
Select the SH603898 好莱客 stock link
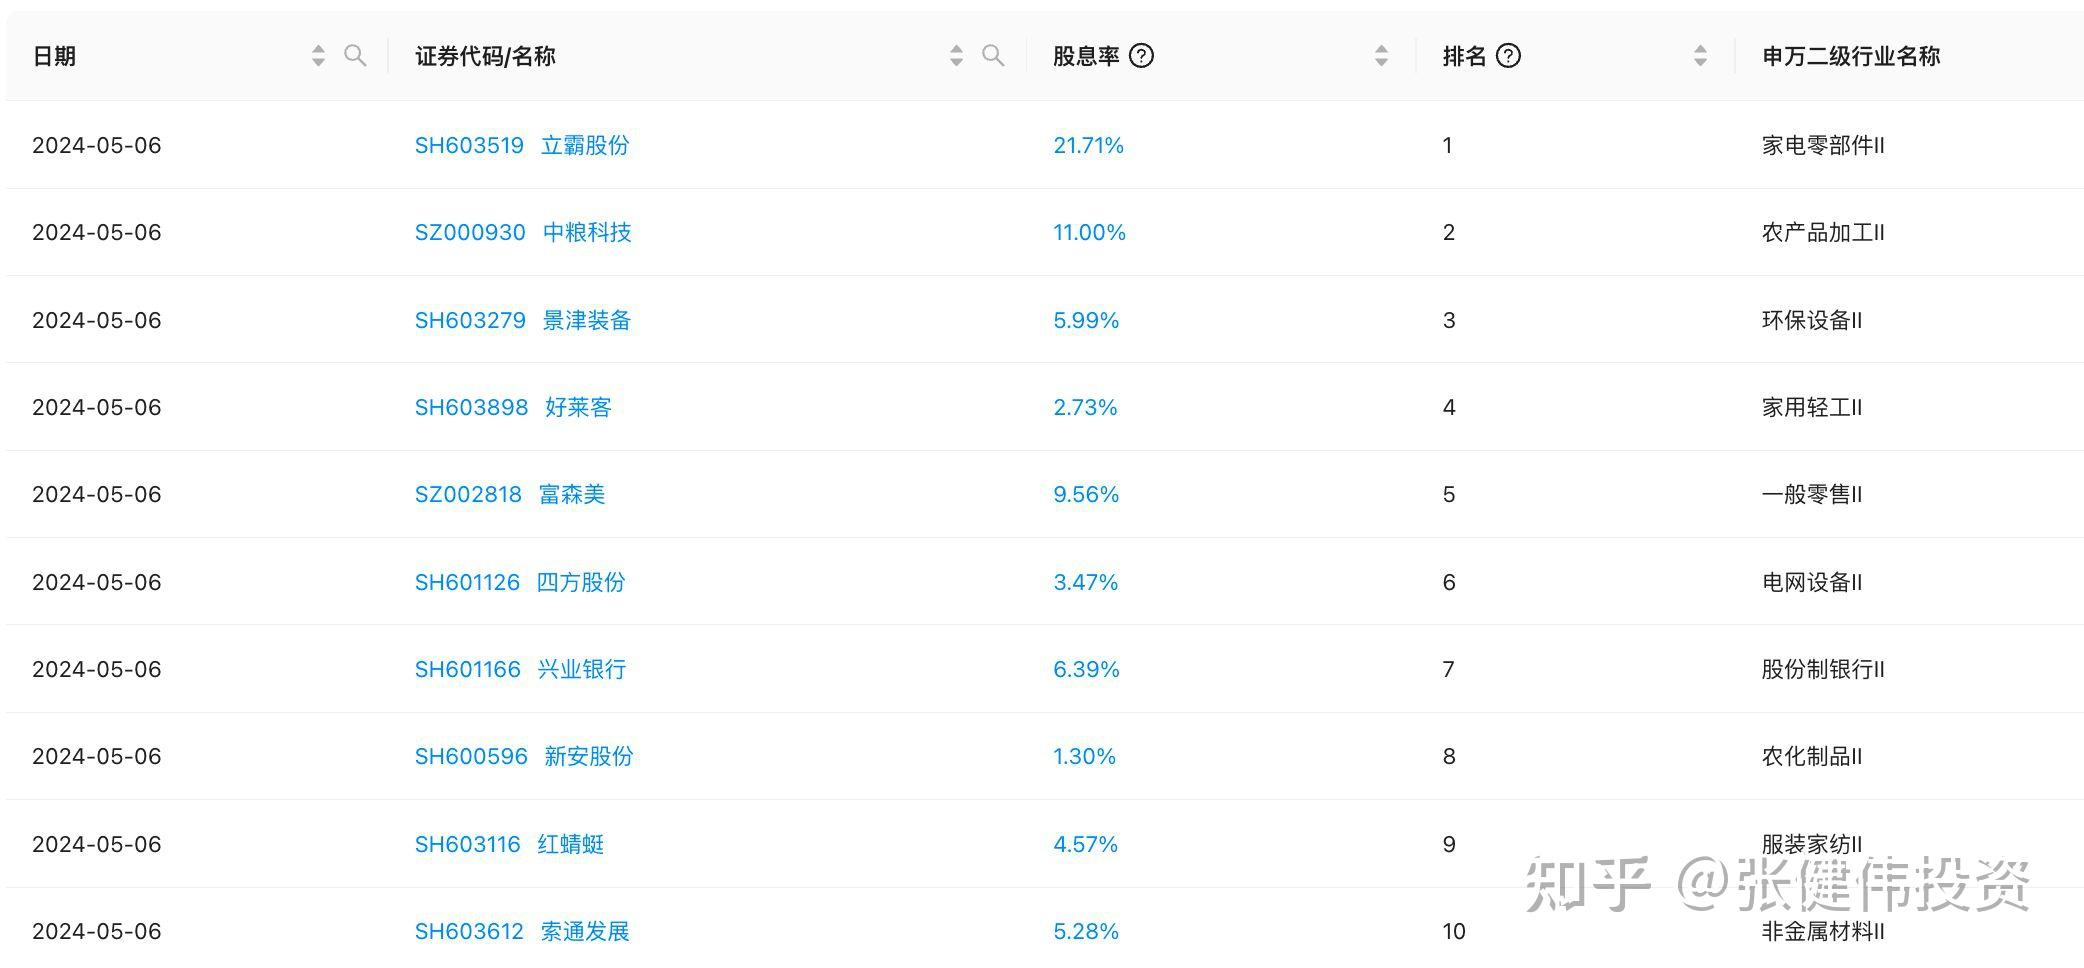point(513,407)
